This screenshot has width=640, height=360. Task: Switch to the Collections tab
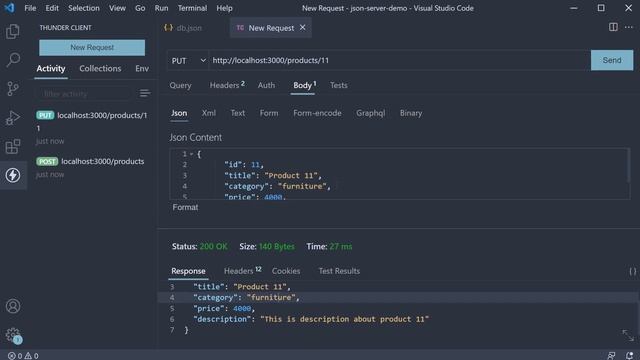coord(100,69)
